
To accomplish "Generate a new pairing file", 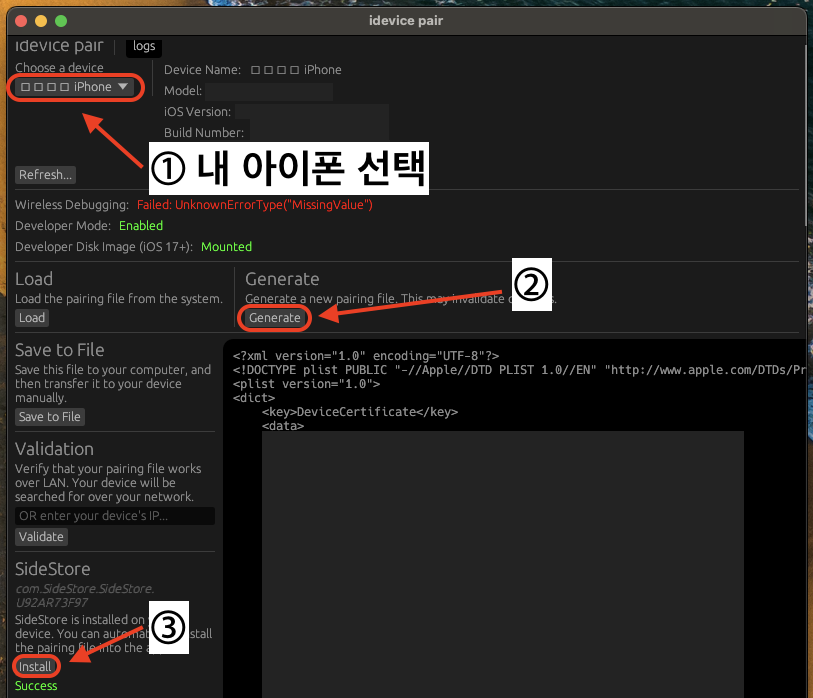I will pyautogui.click(x=274, y=318).
